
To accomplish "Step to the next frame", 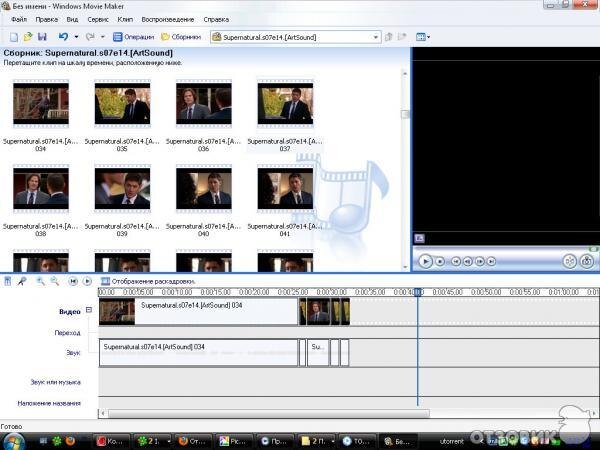I will (479, 261).
